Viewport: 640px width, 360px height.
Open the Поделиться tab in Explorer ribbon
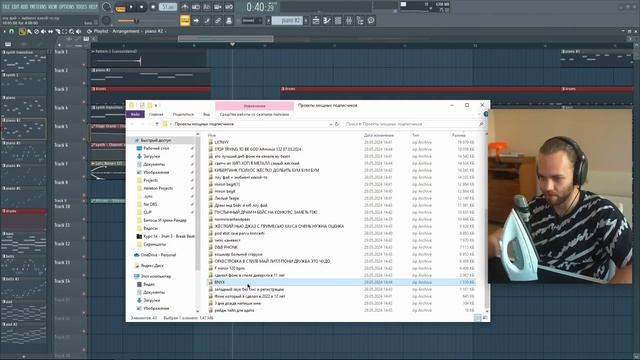(x=183, y=114)
